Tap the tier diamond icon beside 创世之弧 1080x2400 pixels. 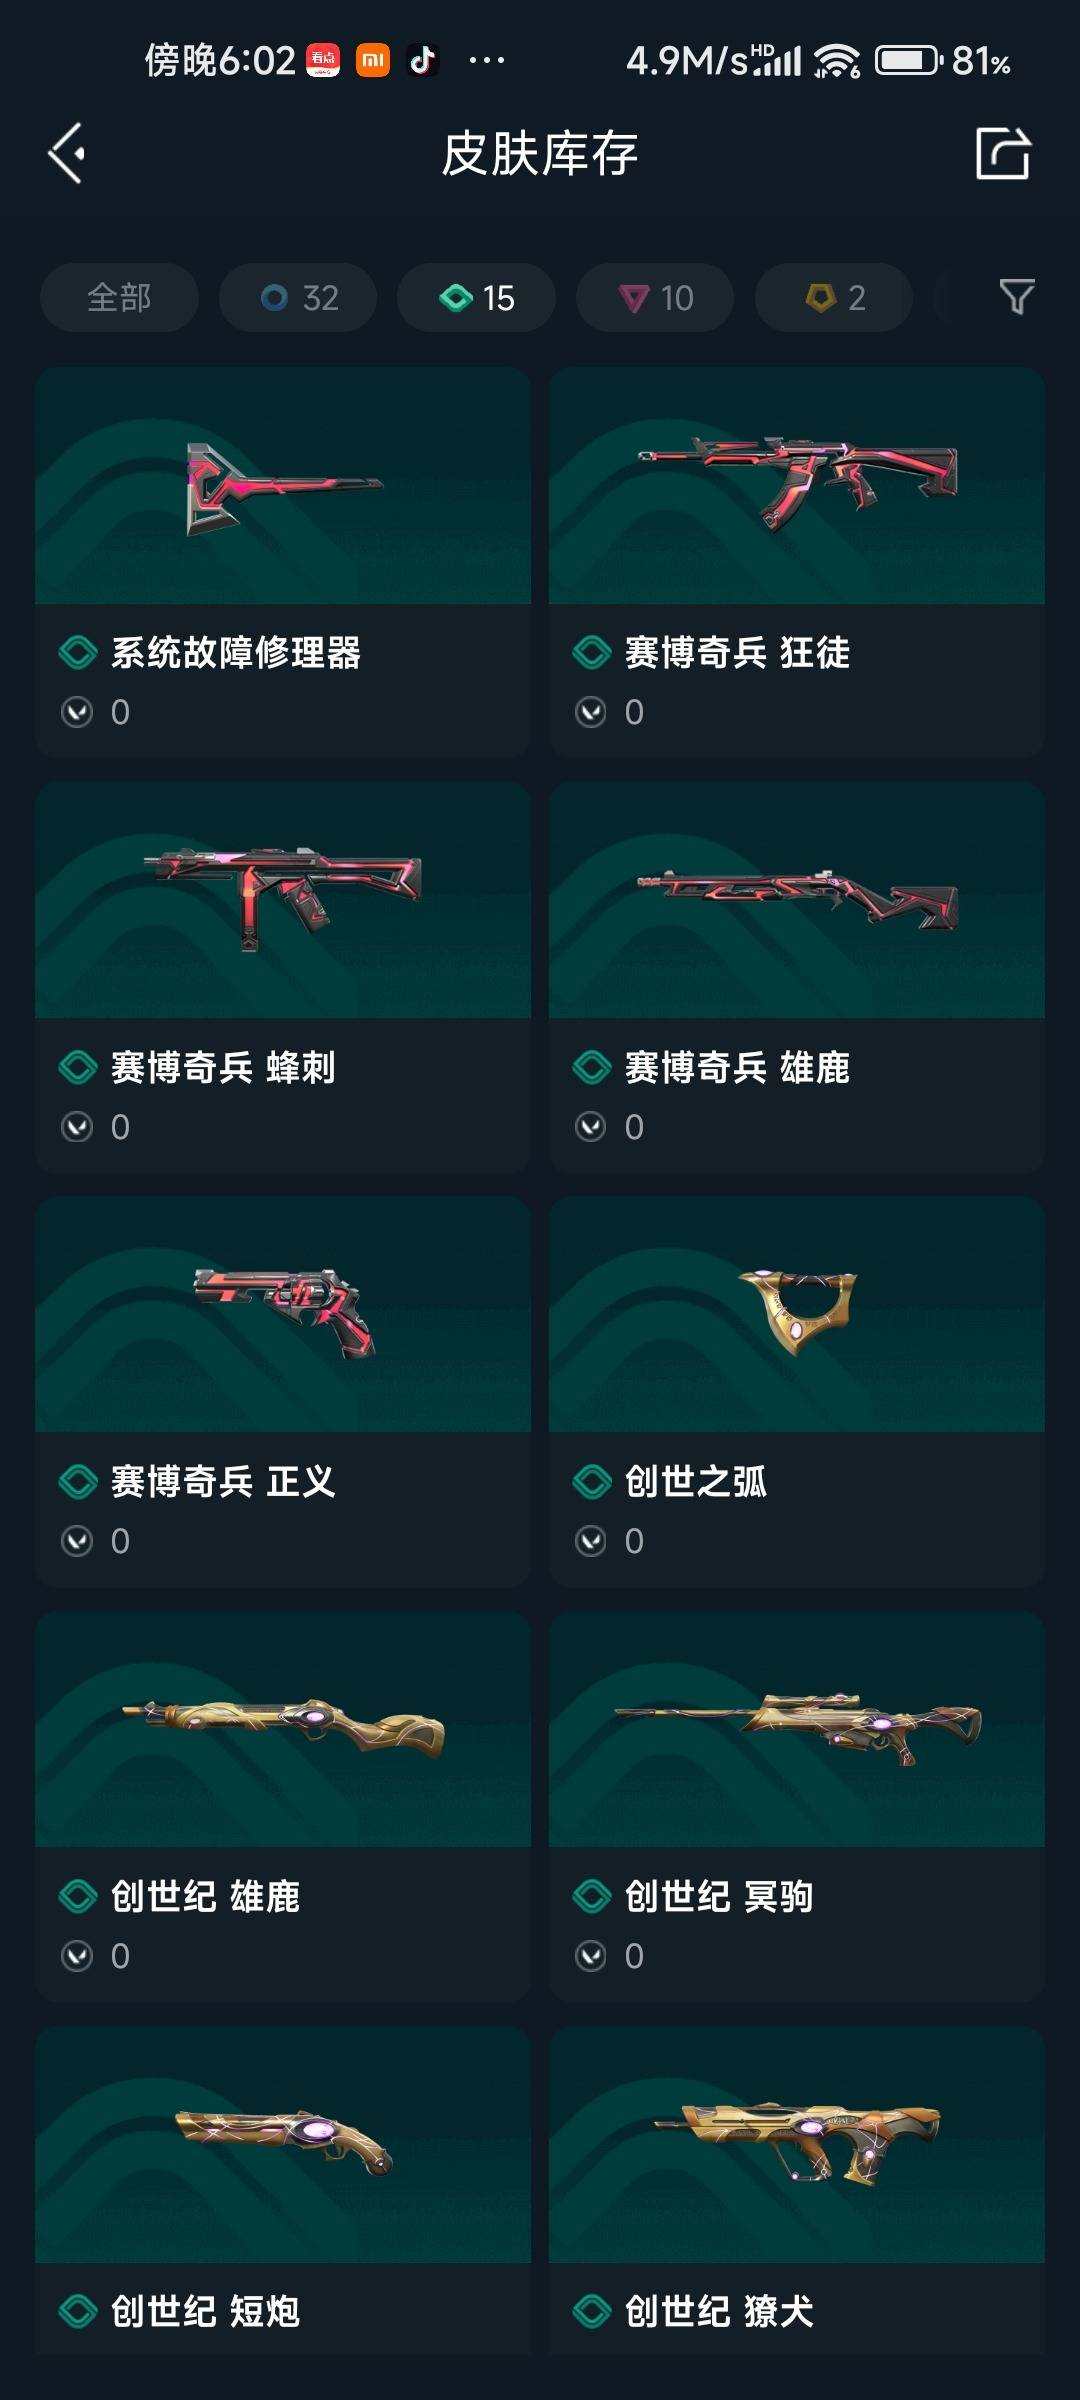coord(592,1482)
